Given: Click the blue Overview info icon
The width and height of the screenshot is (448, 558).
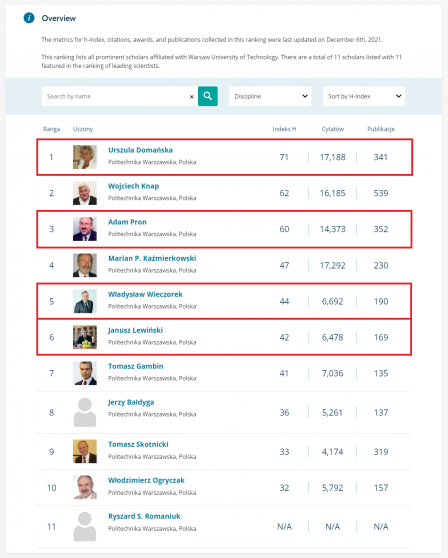Looking at the screenshot, I should (29, 18).
